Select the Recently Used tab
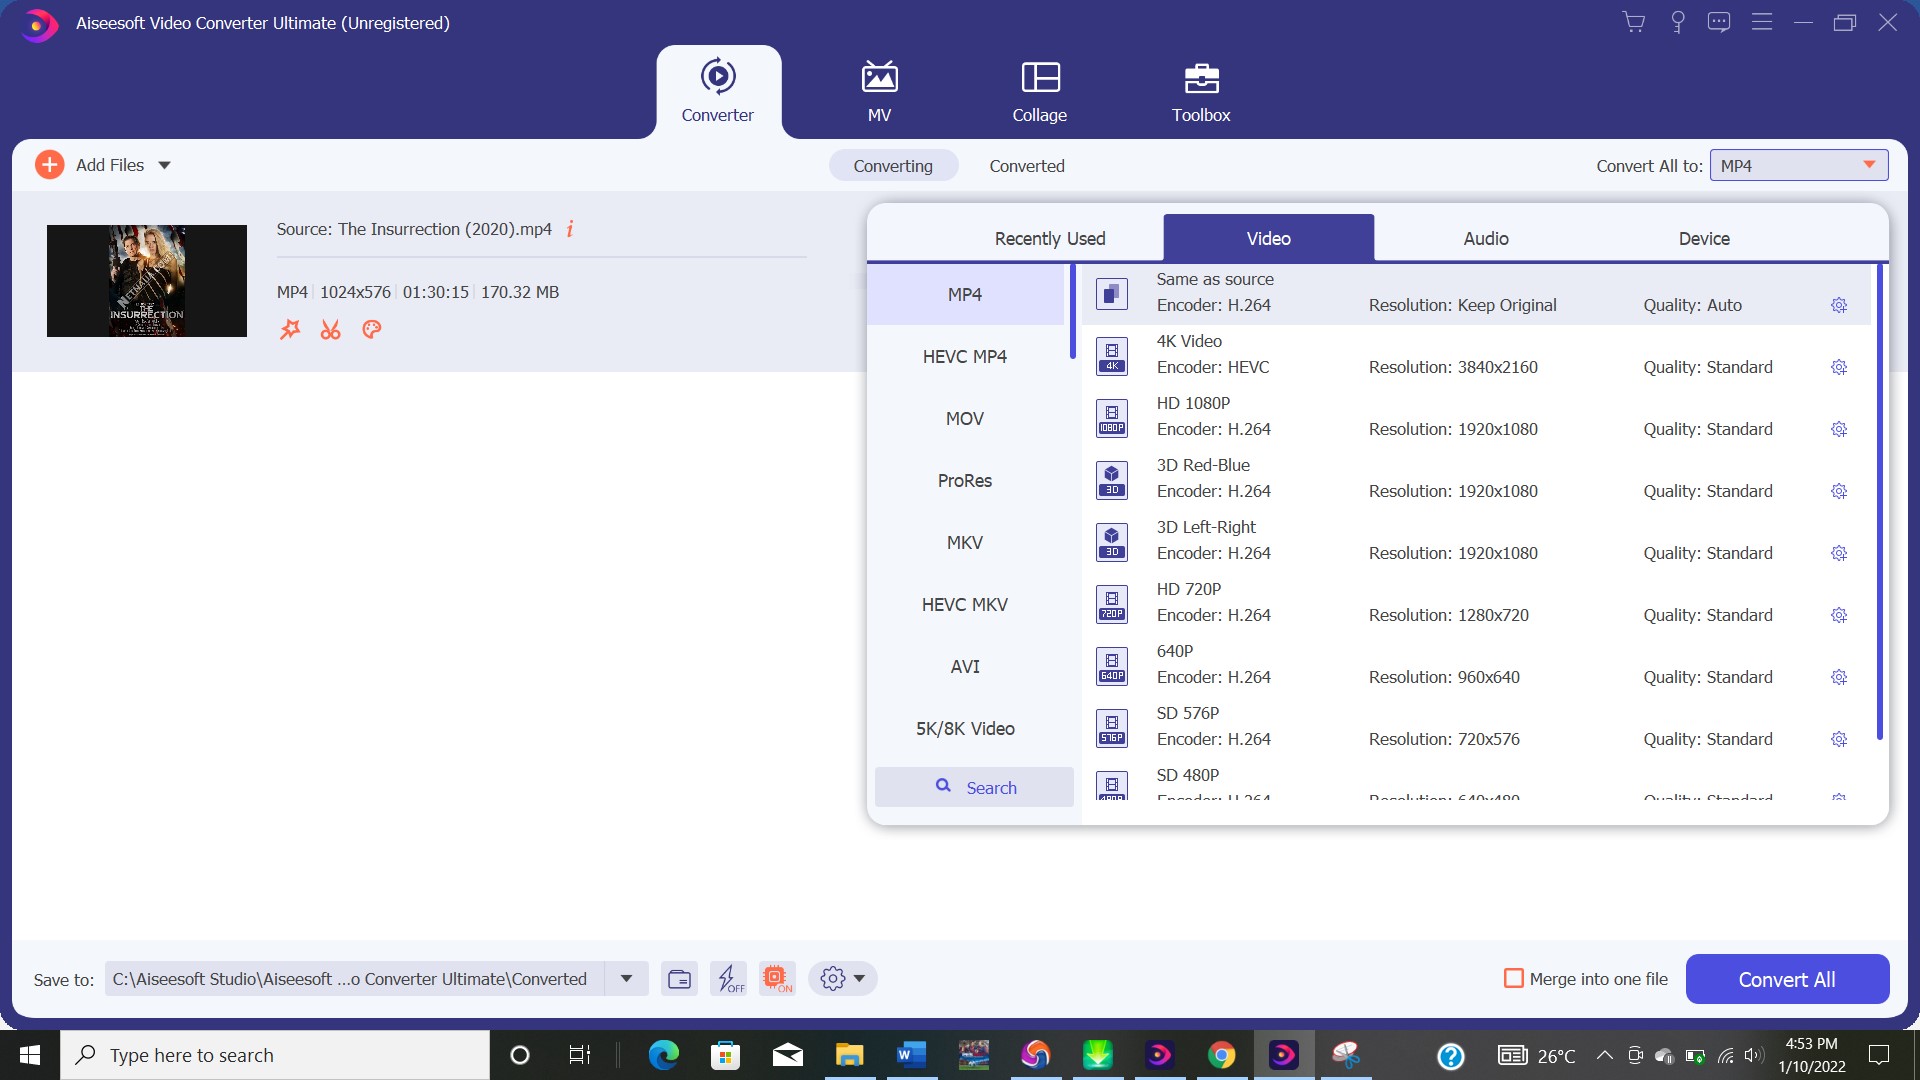The image size is (1920, 1080). pos(1050,238)
